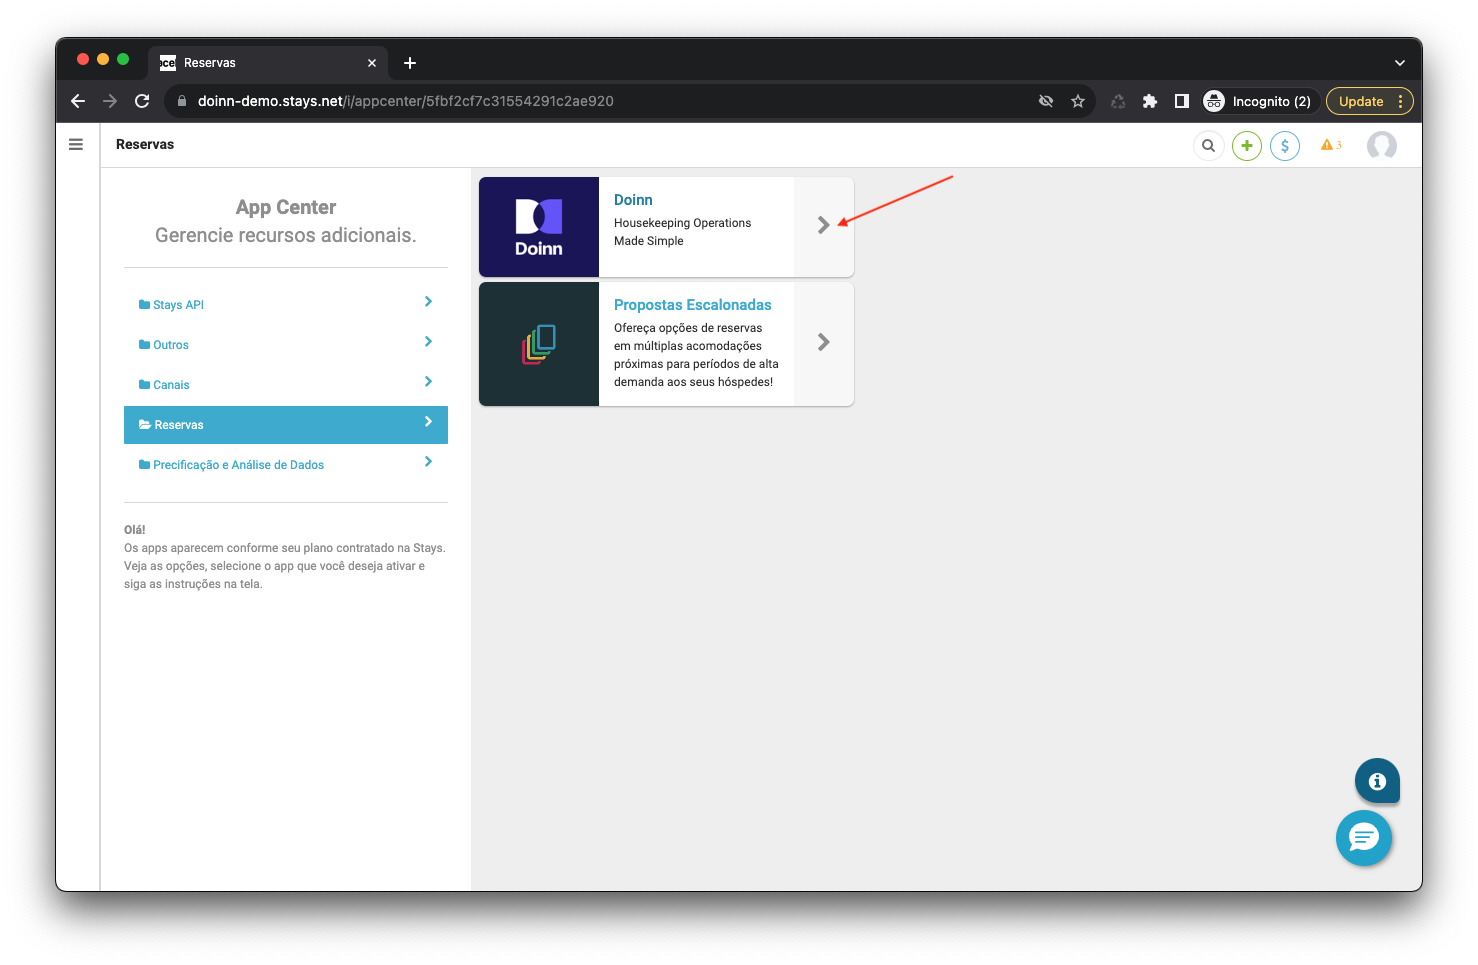Click the Chrome Update button

[x=1361, y=101]
